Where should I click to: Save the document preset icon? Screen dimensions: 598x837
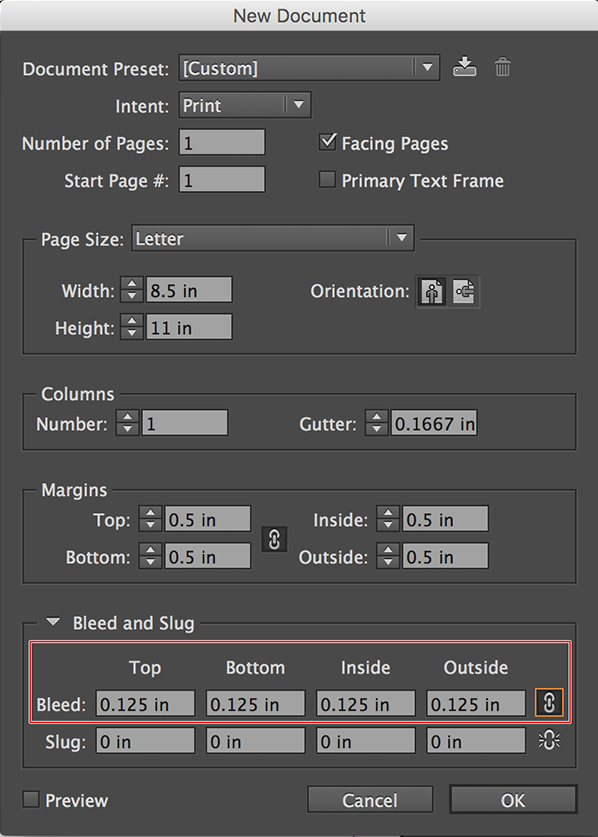point(465,68)
